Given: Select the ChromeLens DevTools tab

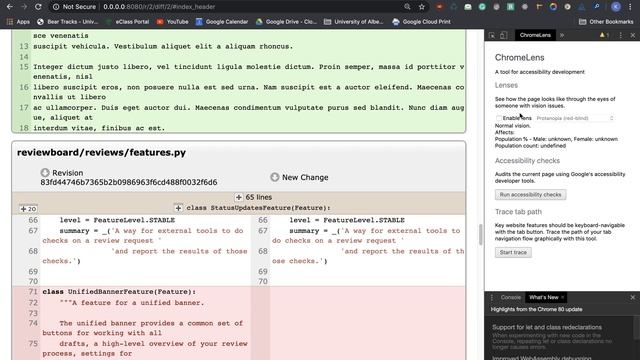Looking at the screenshot, I should coord(535,35).
